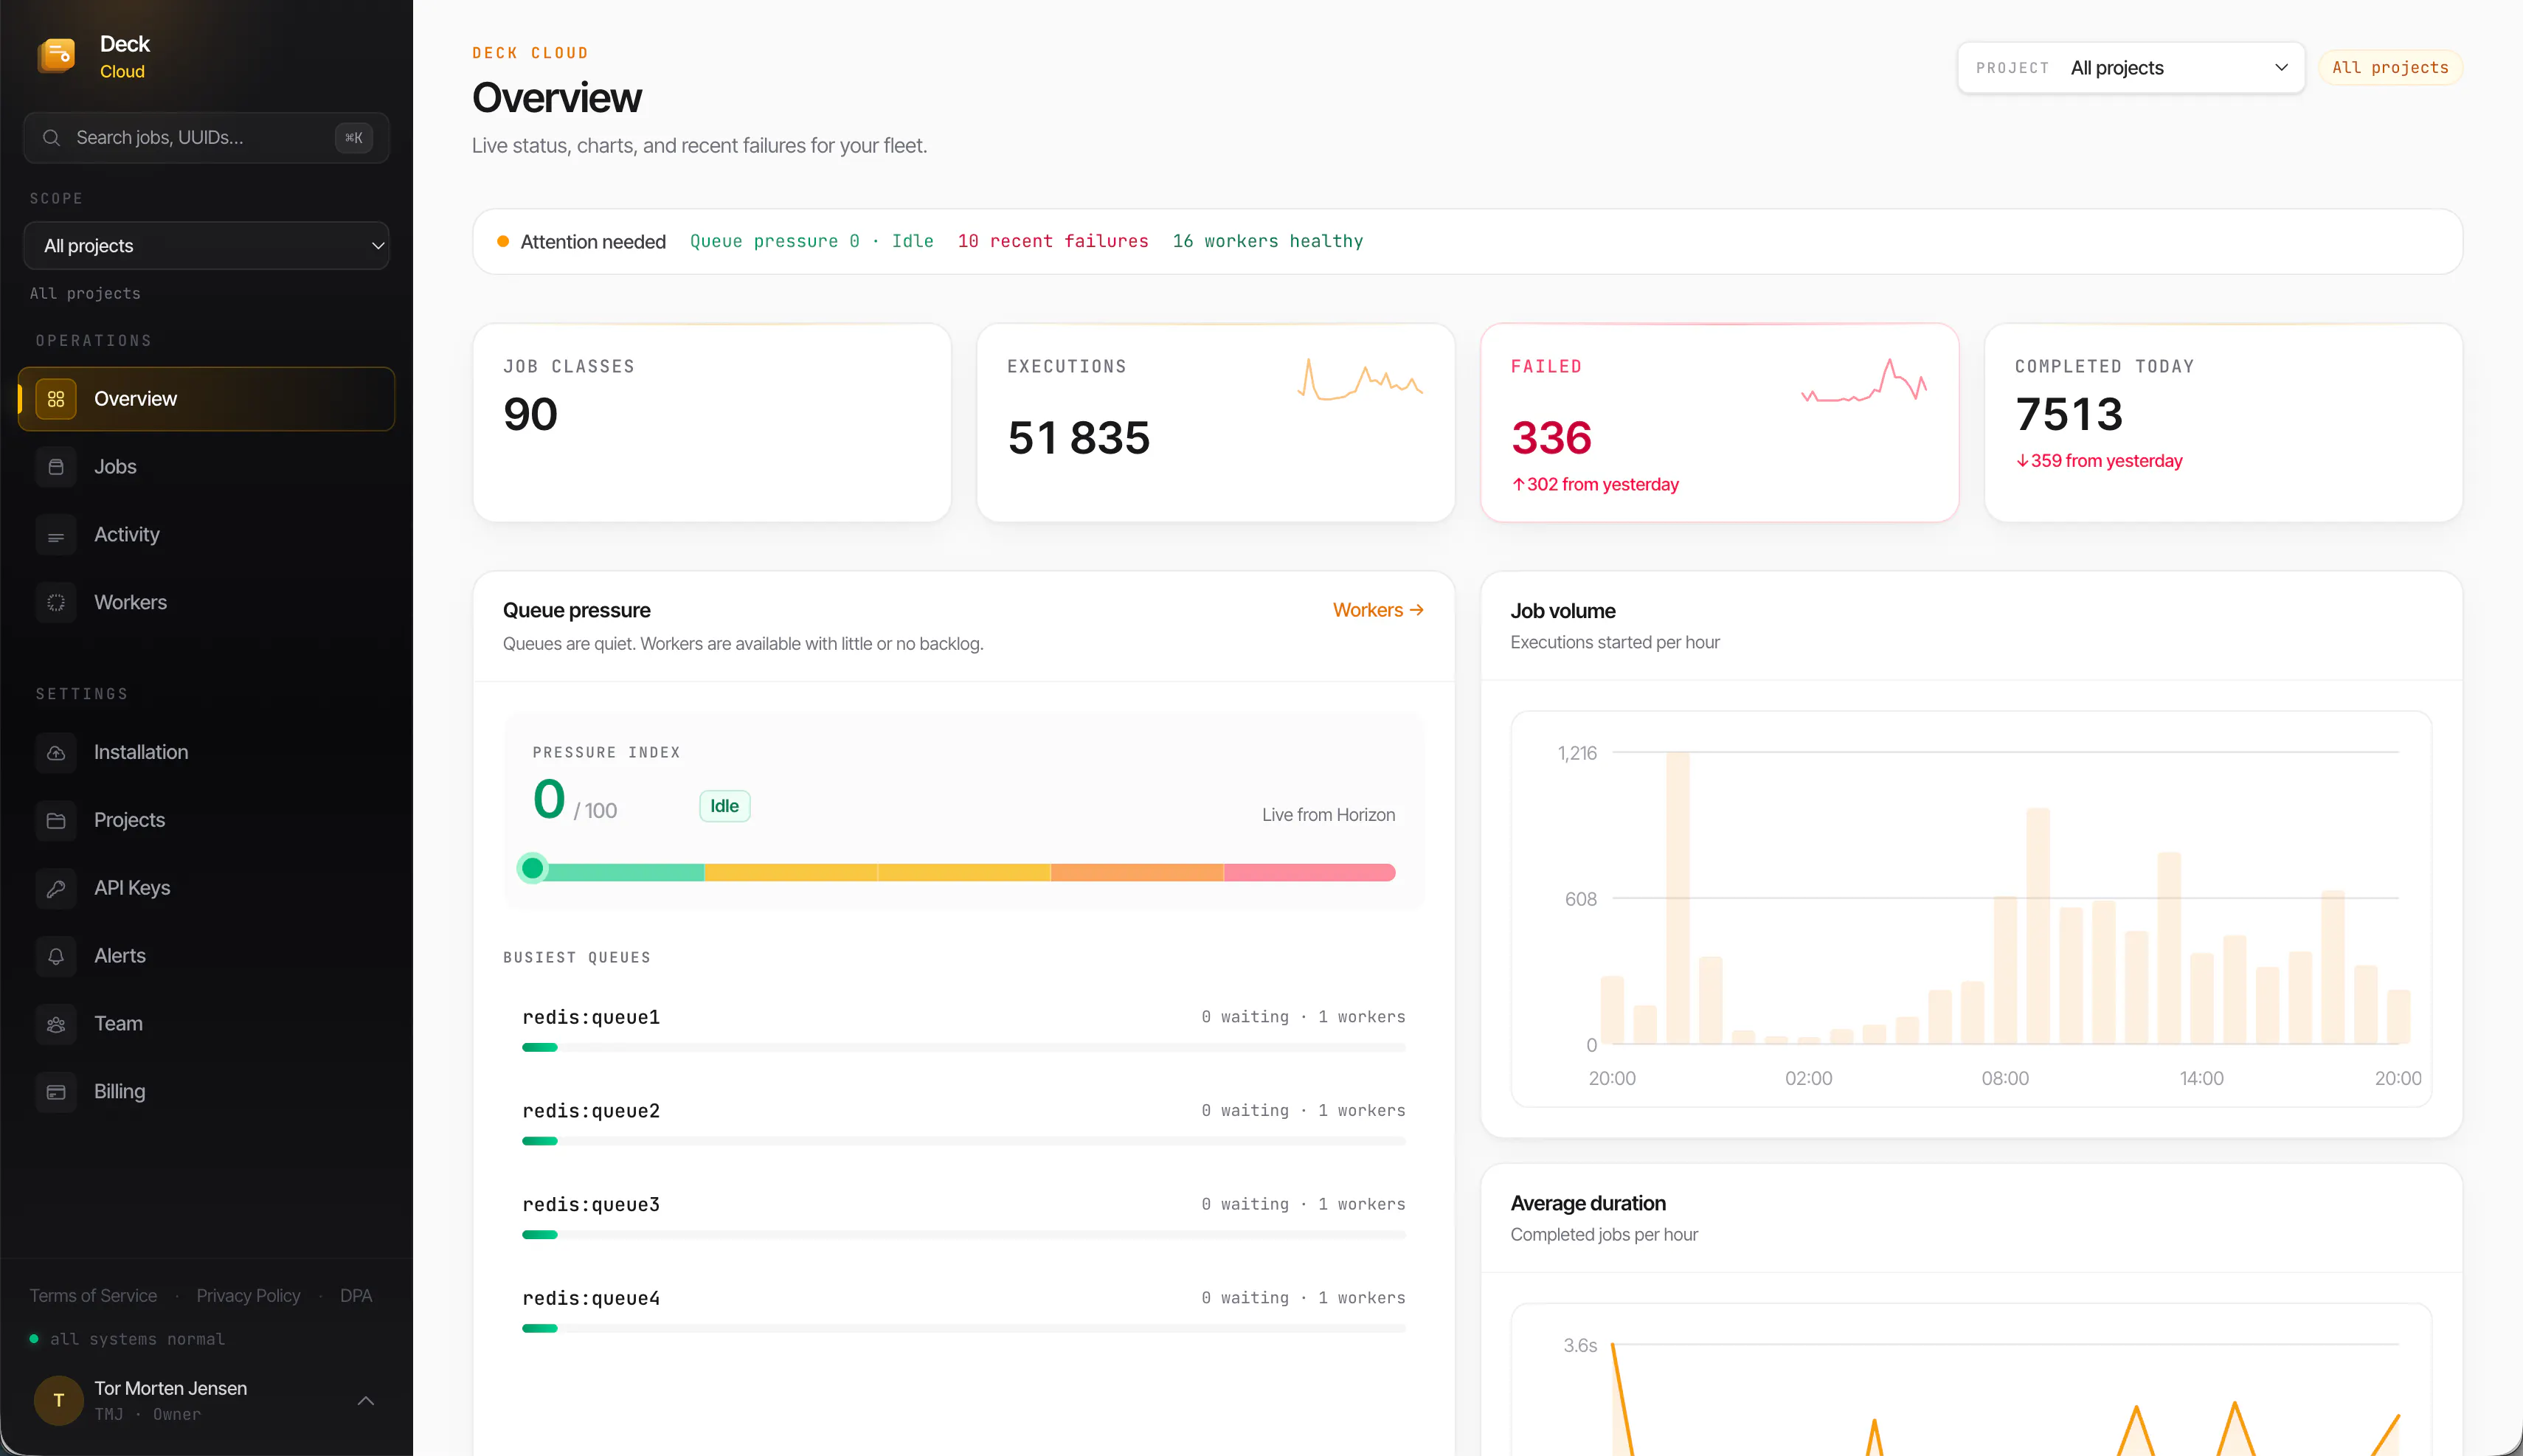This screenshot has width=2523, height=1456.
Task: Click the 16 workers healthy status
Action: 1268,241
